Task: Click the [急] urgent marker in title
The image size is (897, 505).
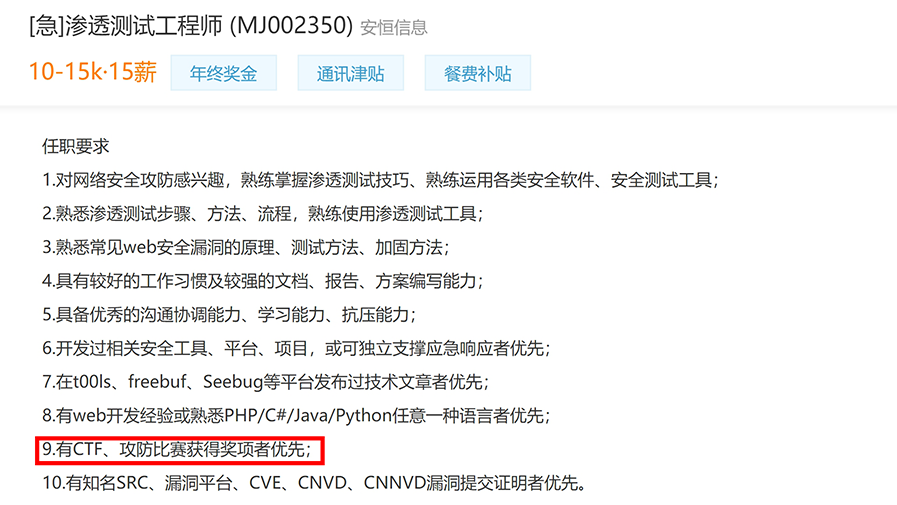Action: click(x=46, y=26)
